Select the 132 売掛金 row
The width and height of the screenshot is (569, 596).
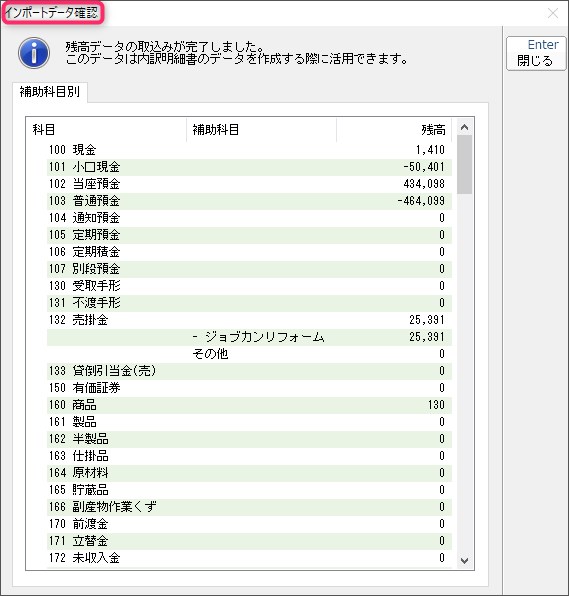point(249,320)
